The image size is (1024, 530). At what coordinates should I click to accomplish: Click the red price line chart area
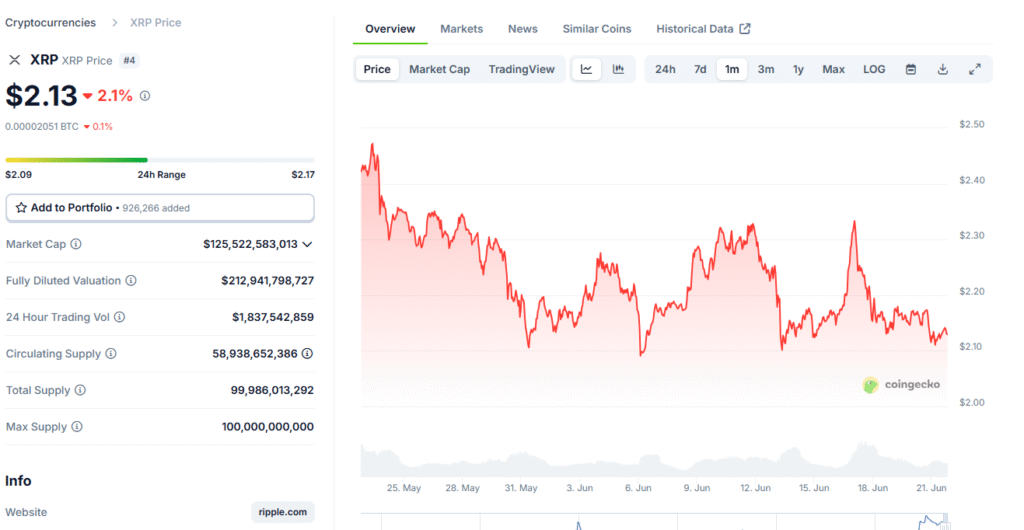point(654,274)
